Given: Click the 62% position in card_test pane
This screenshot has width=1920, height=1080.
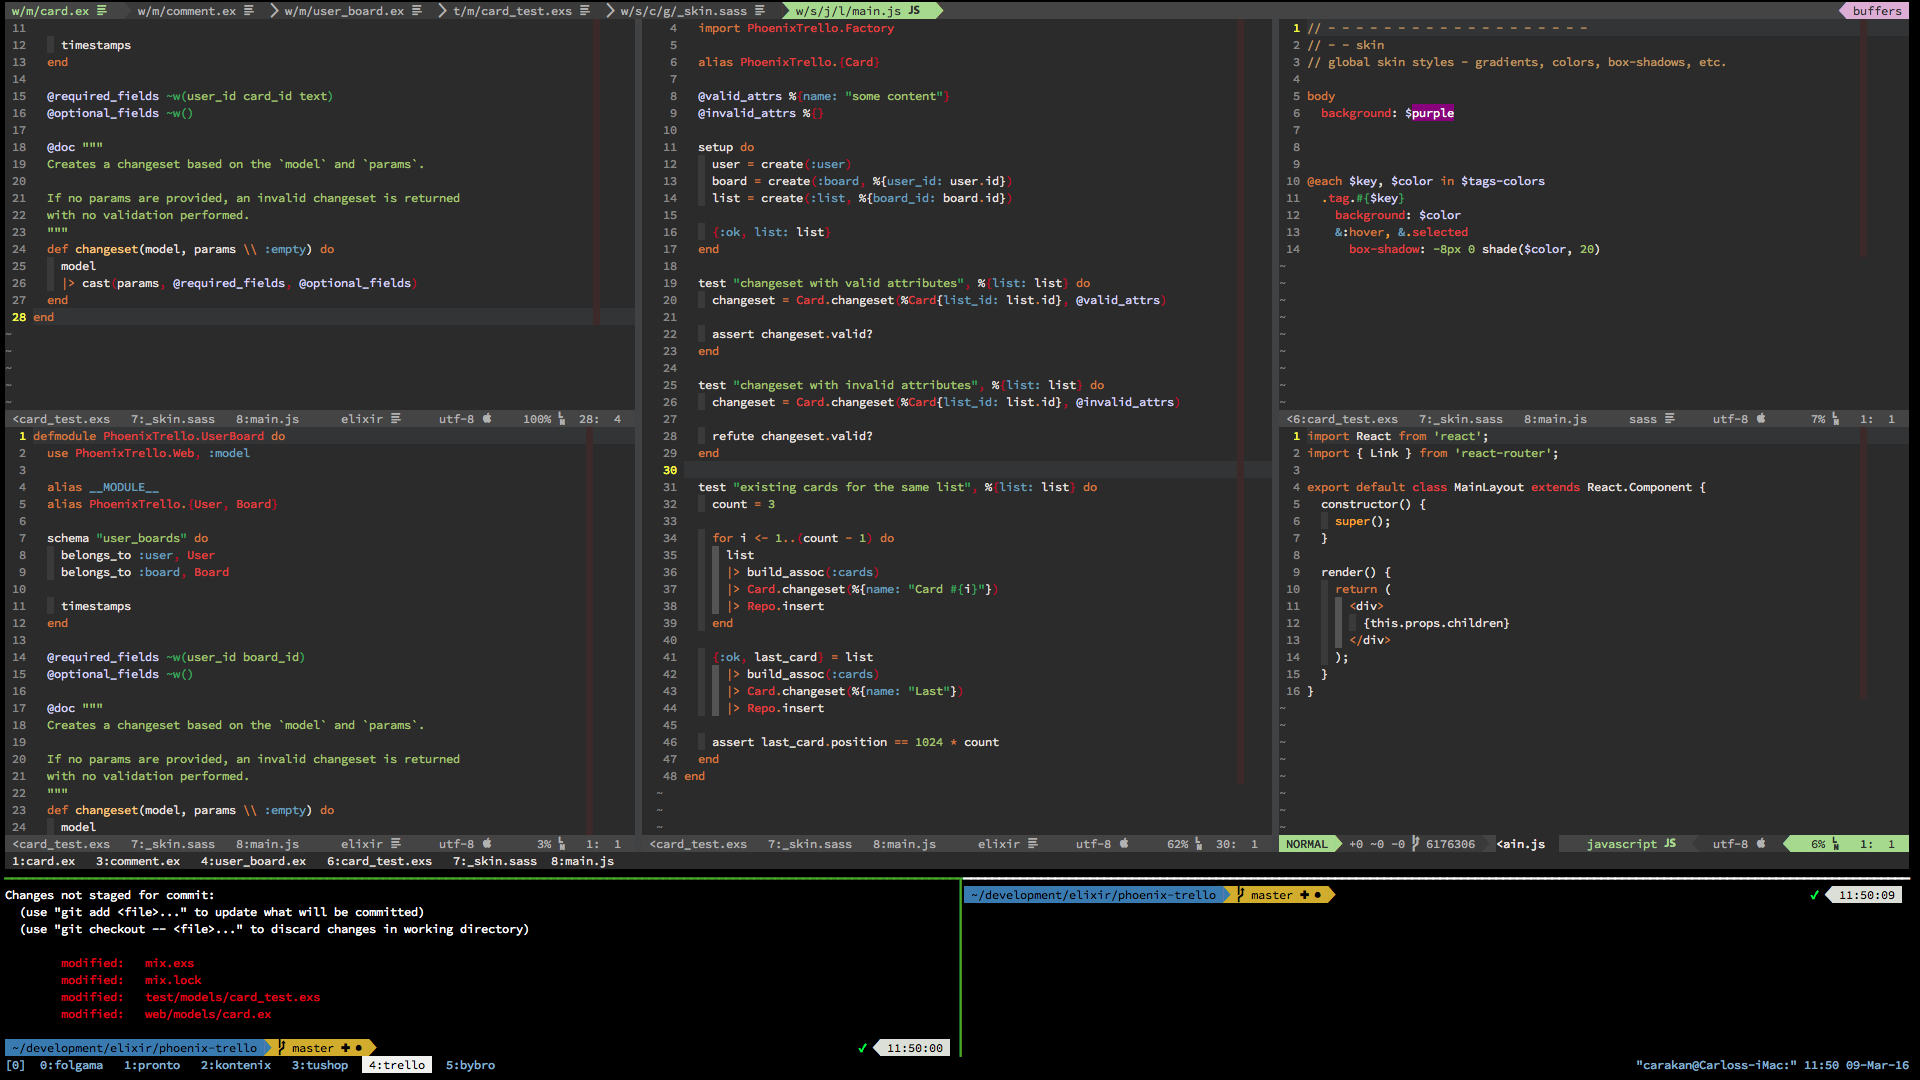Looking at the screenshot, I should click(1177, 844).
